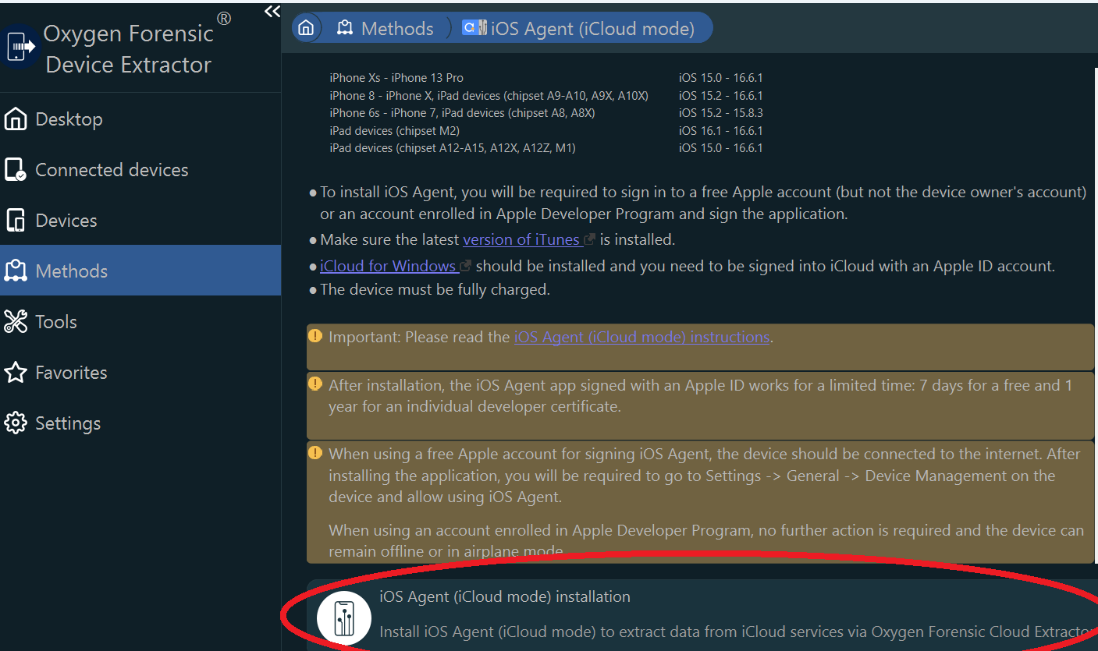Click the Methods breadcrumb icon
The image size is (1098, 651).
345,28
